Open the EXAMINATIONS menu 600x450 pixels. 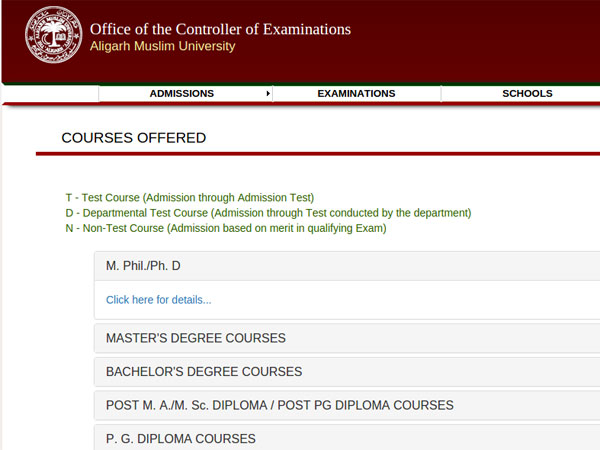coord(356,94)
